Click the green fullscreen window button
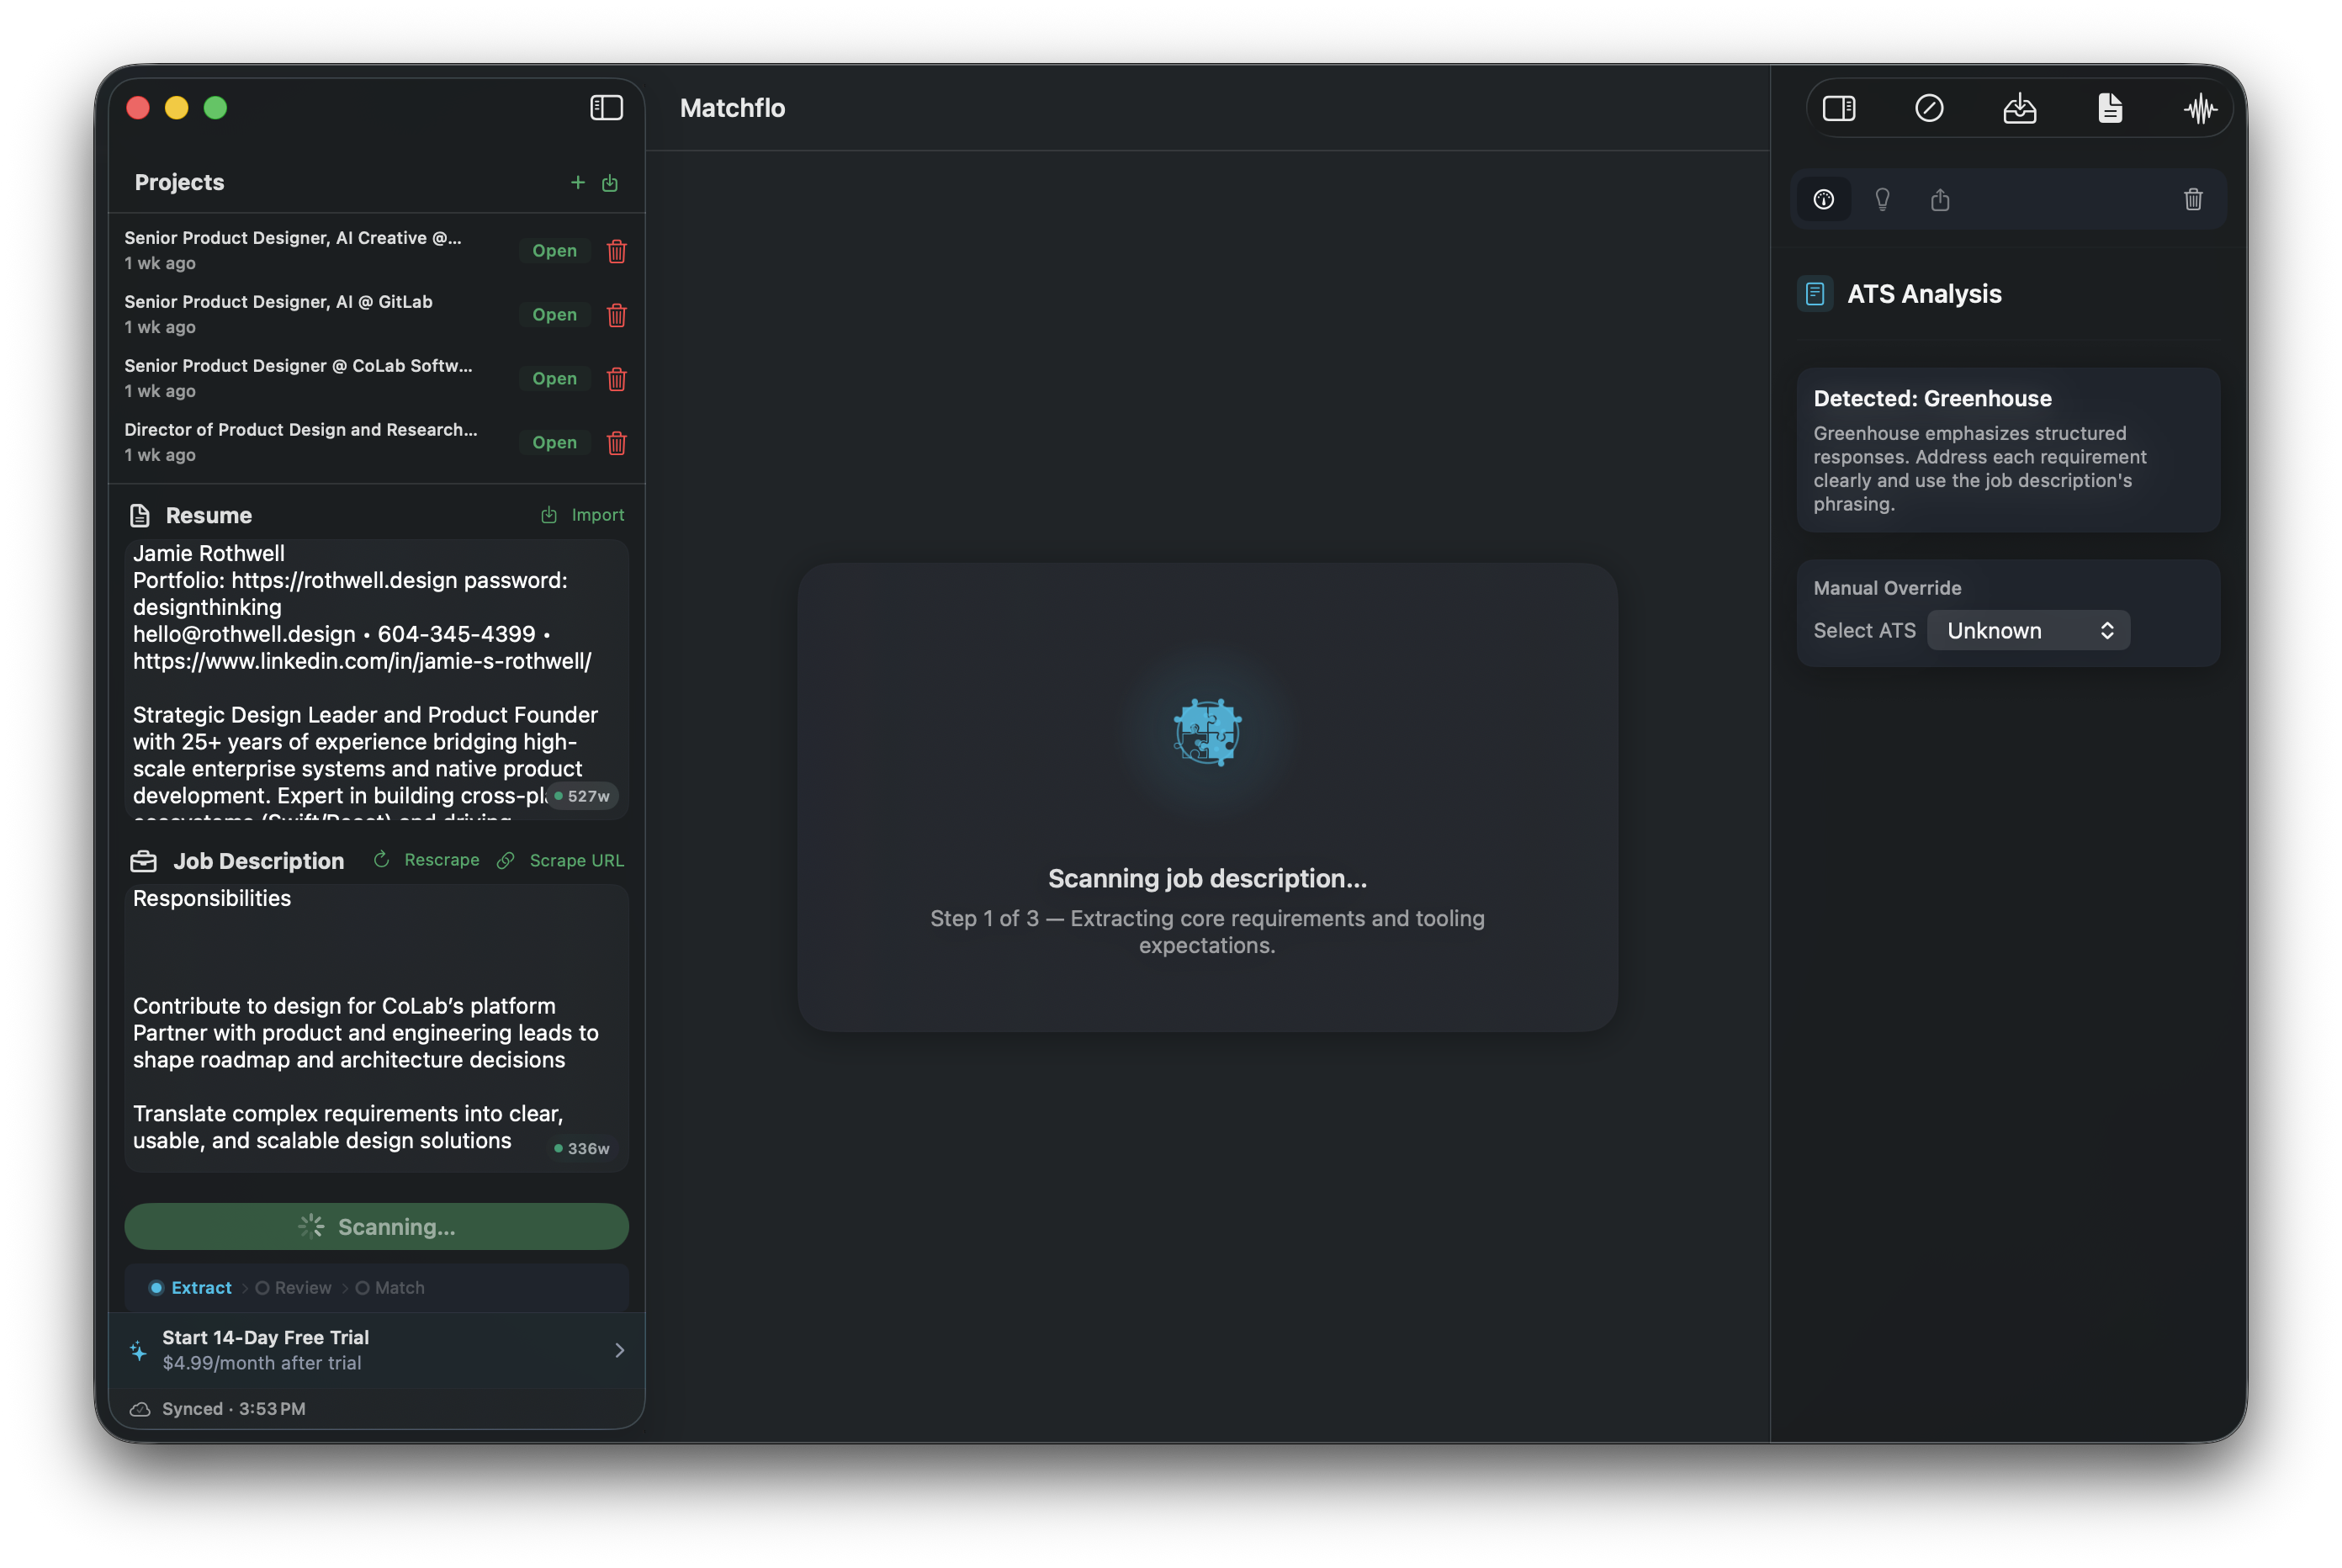 216,108
